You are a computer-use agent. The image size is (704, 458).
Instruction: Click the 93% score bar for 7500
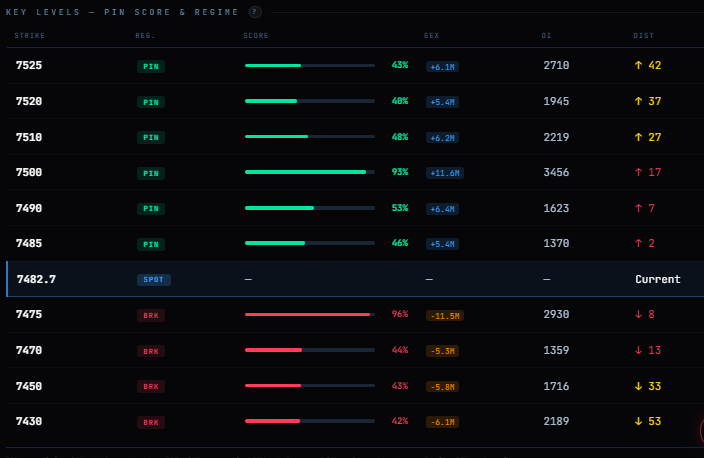[310, 172]
